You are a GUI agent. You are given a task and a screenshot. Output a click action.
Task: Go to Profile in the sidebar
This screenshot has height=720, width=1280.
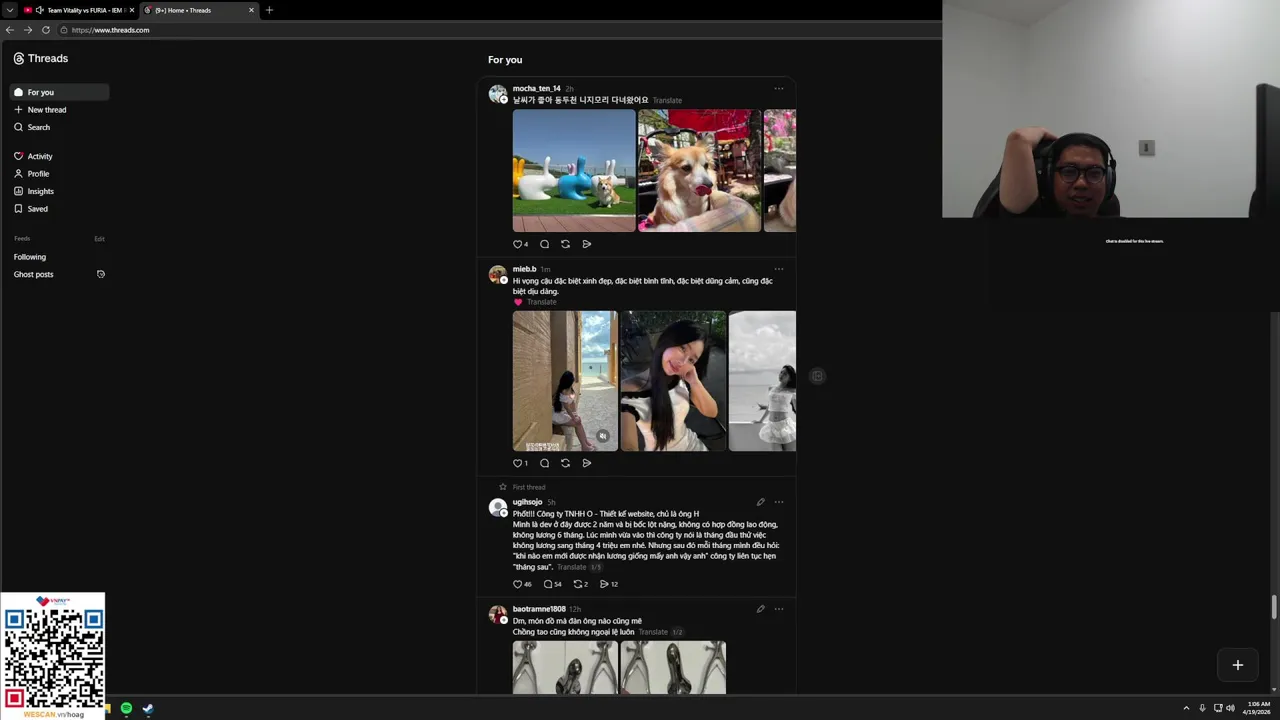tap(32, 174)
